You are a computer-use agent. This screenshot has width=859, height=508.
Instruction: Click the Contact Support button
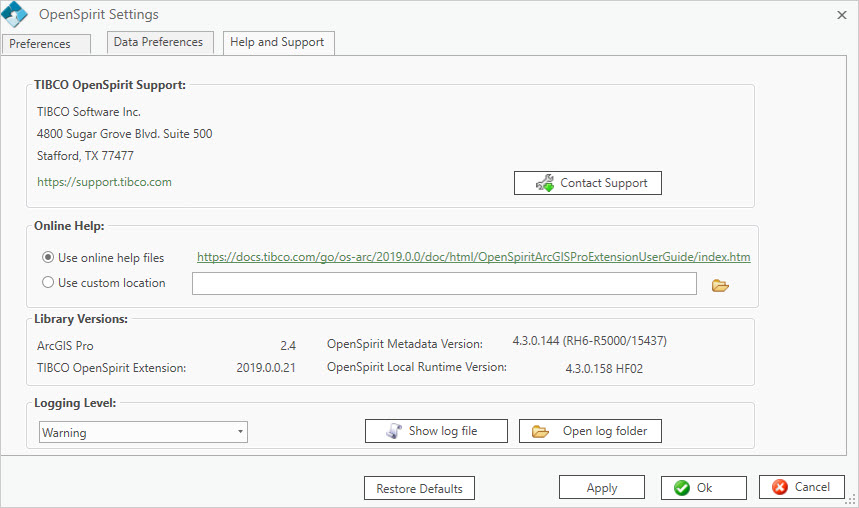coord(588,183)
